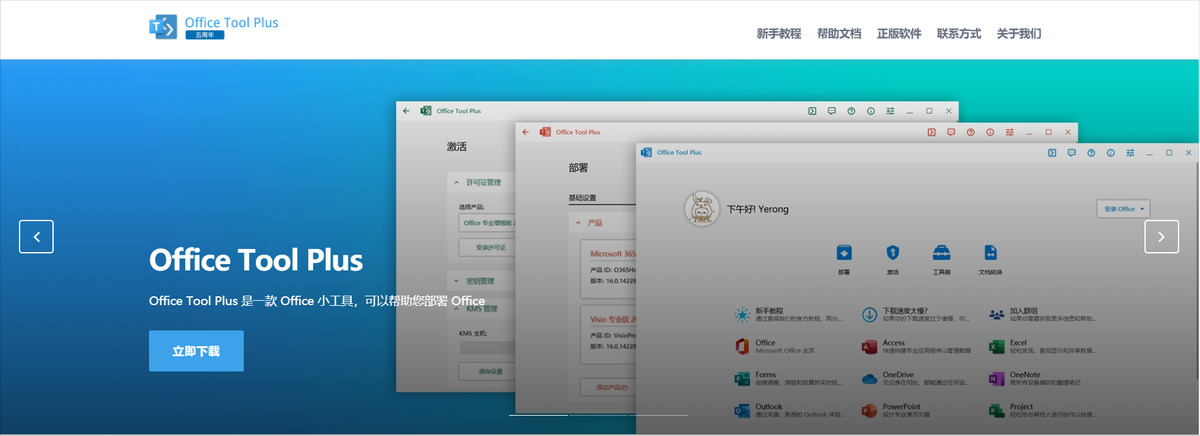Open the 安装 Office dropdown in front window
The height and width of the screenshot is (436, 1200).
coord(1124,209)
